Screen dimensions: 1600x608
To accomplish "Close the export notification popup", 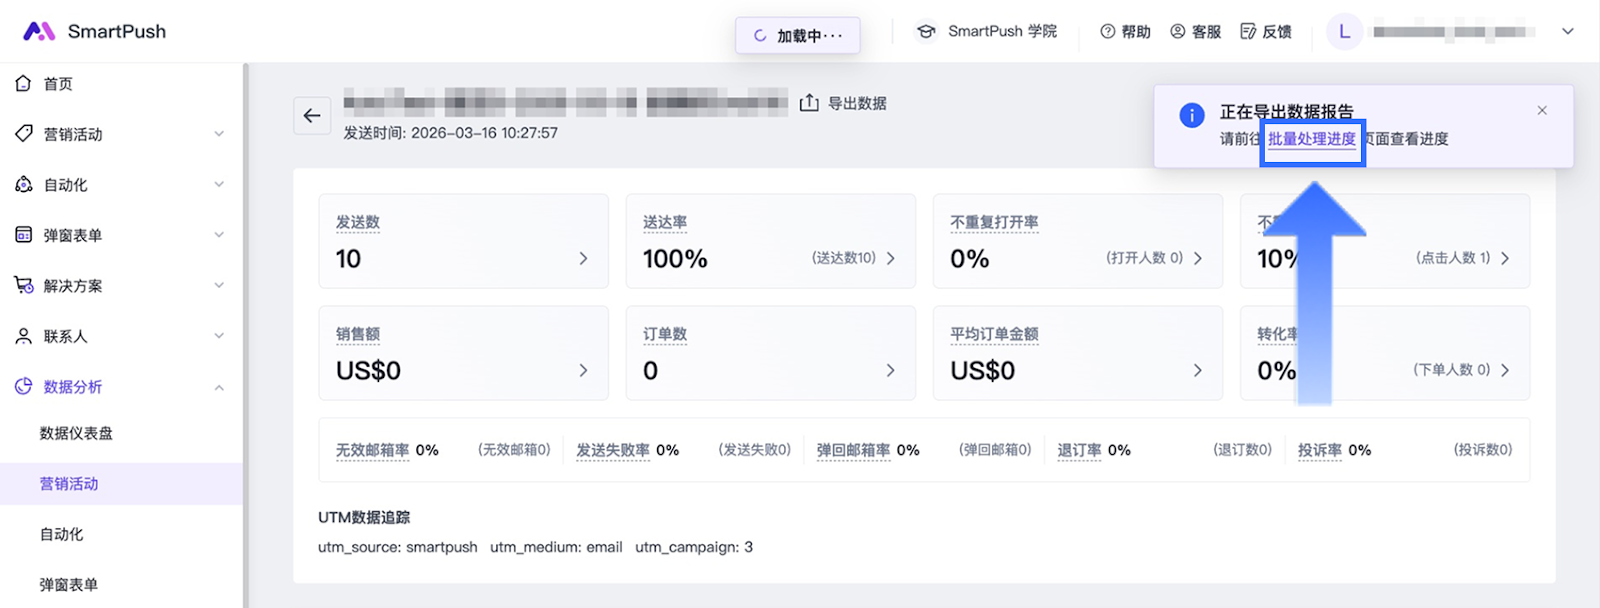I will (x=1542, y=111).
